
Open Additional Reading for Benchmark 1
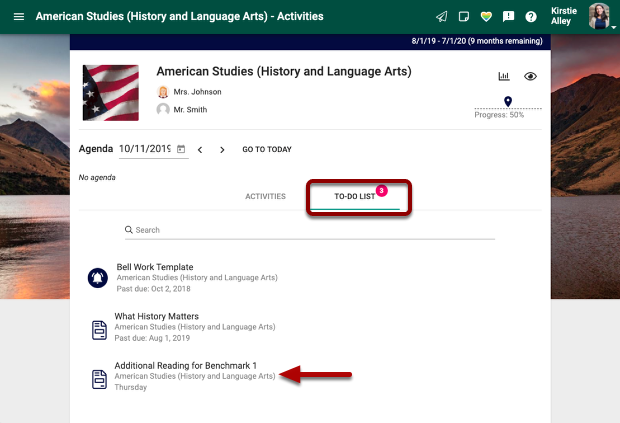click(x=185, y=365)
